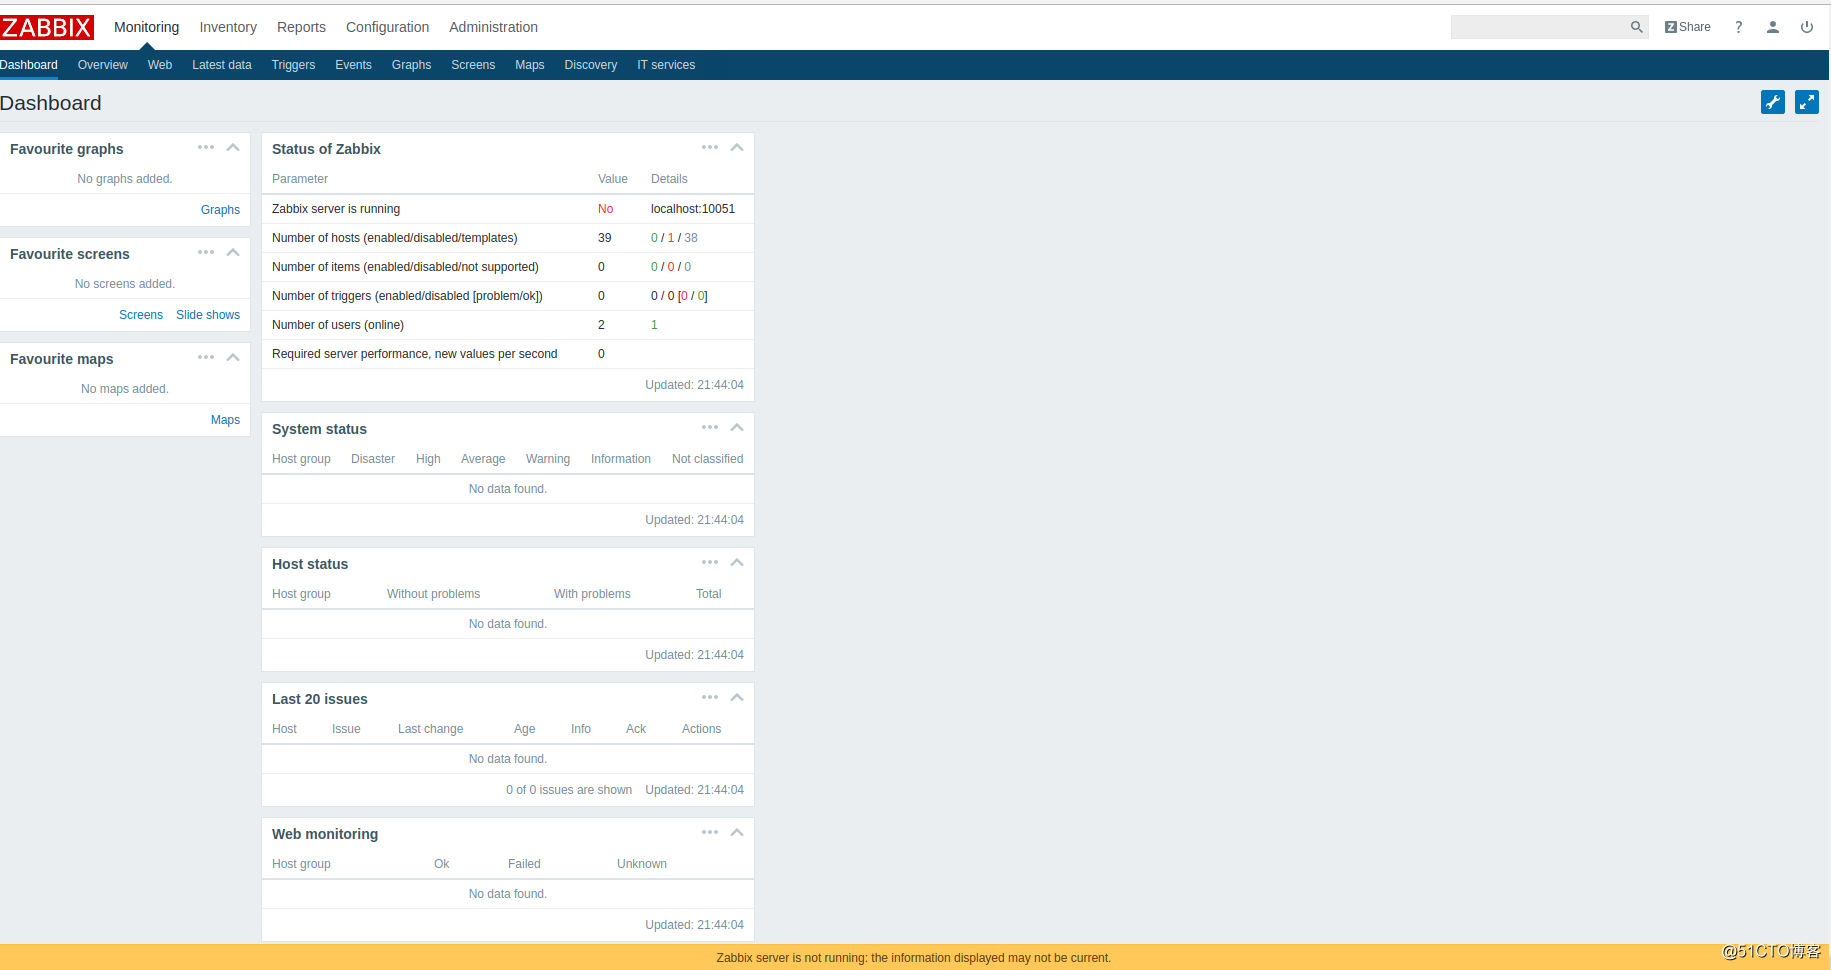
Task: Select the Dashboard submenu tab
Action: click(x=29, y=65)
